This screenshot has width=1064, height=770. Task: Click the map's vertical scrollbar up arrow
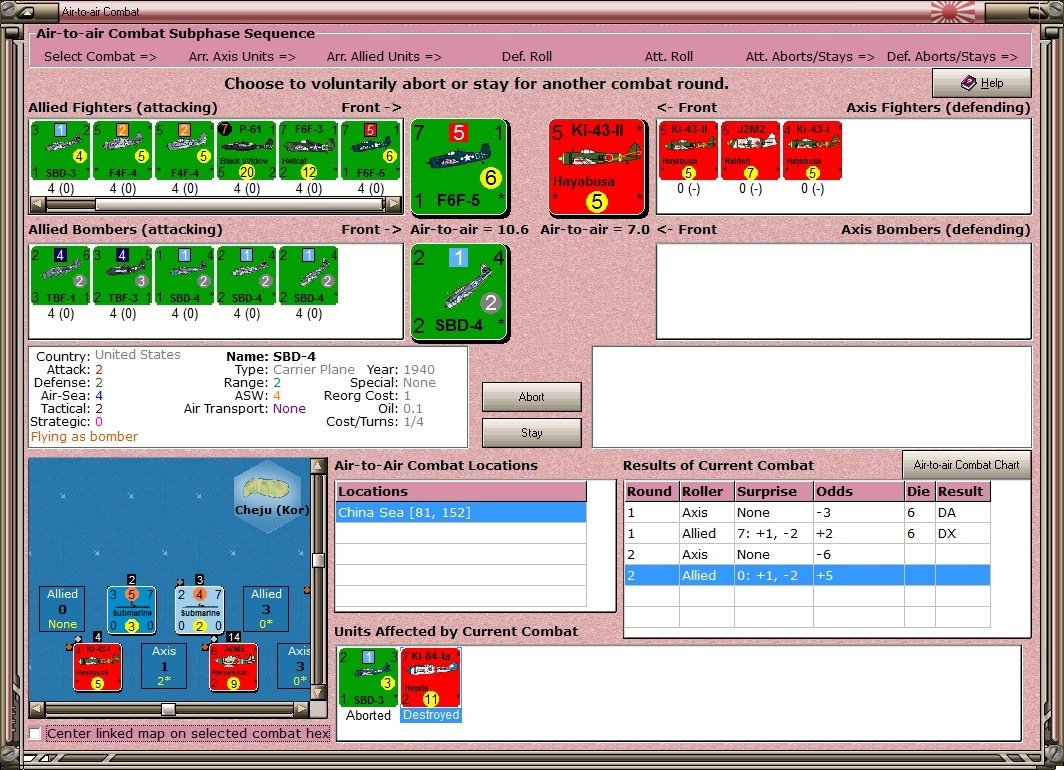pos(318,465)
